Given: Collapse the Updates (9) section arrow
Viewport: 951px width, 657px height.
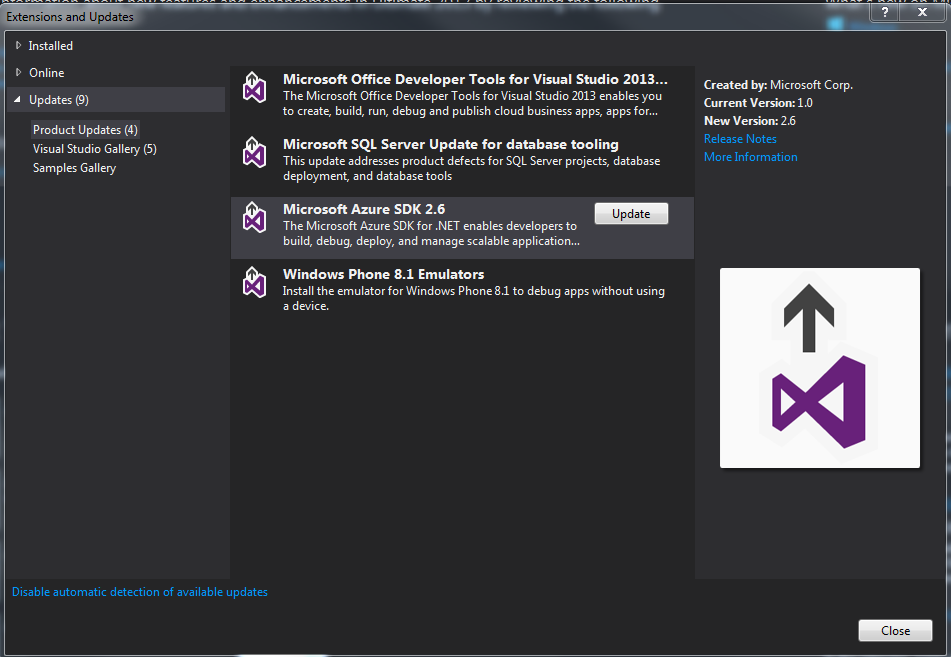Looking at the screenshot, I should coord(18,99).
